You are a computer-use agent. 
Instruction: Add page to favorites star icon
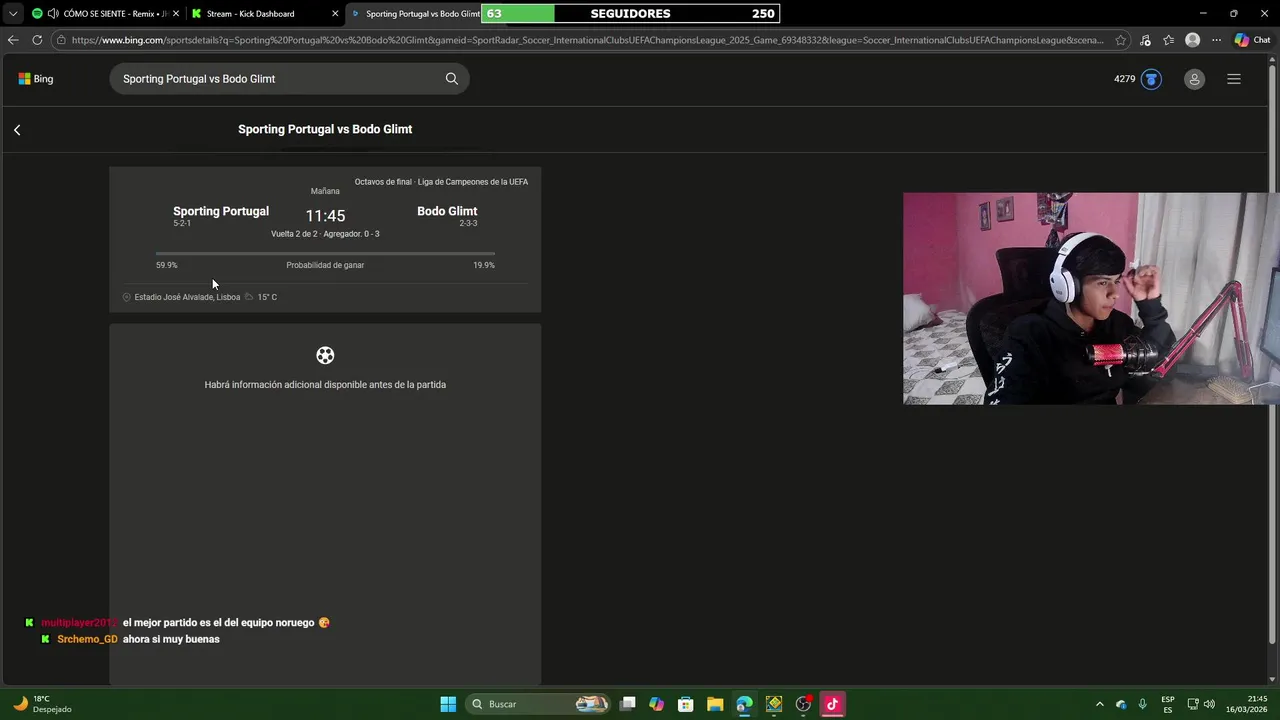(x=1121, y=40)
